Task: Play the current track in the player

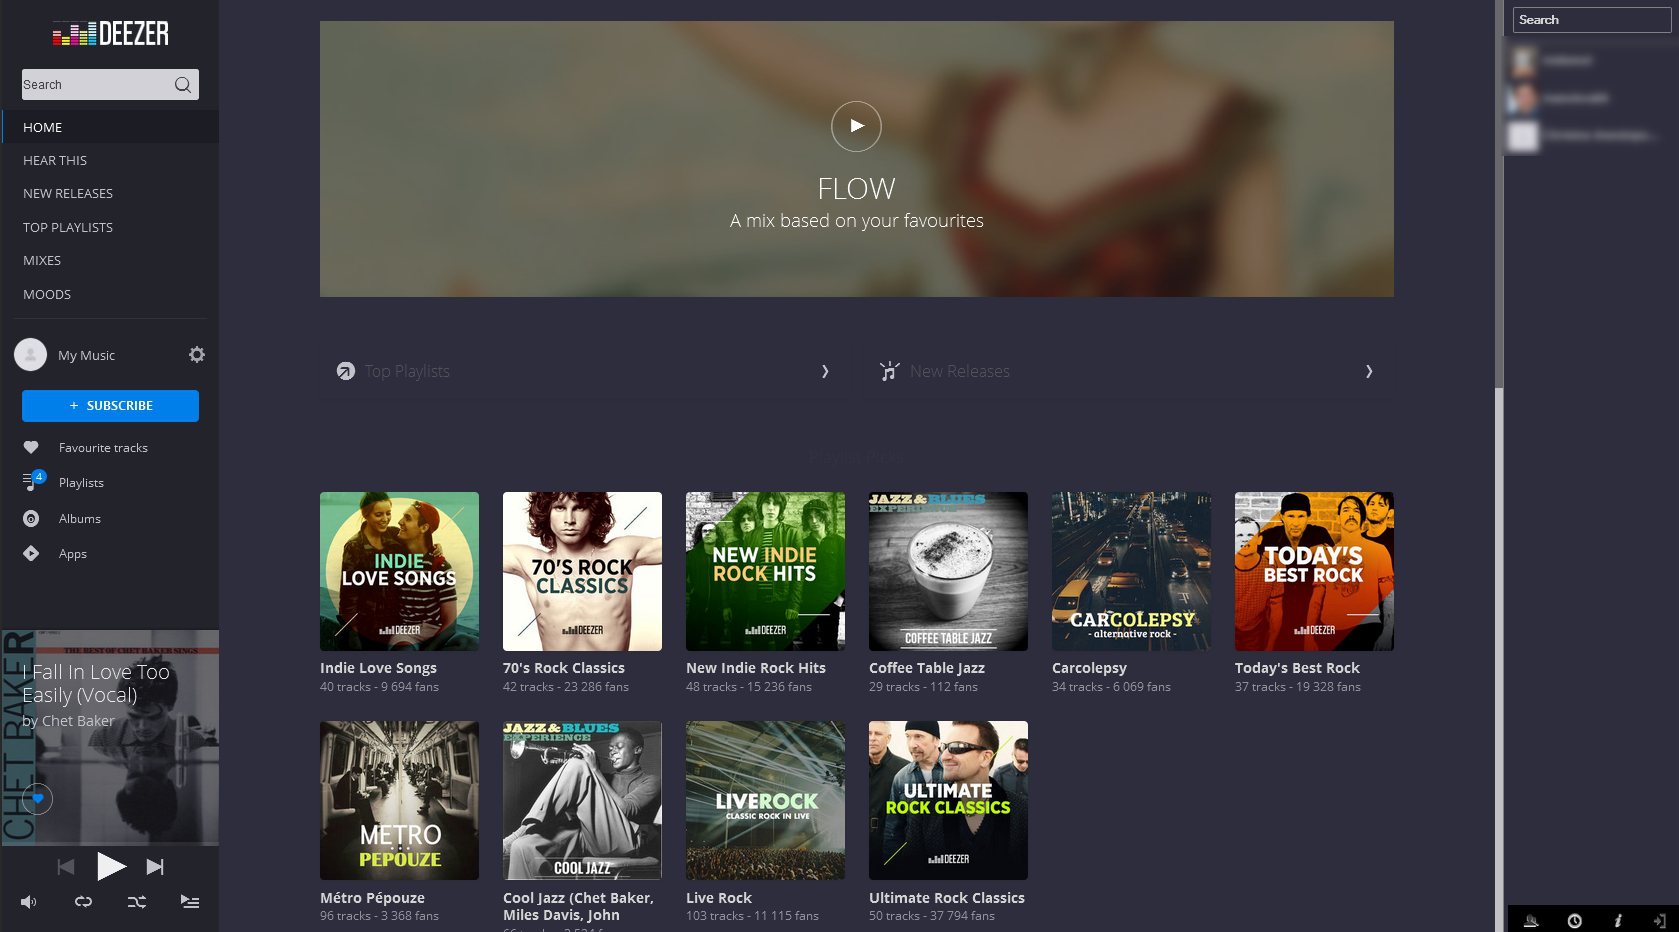Action: coord(110,866)
